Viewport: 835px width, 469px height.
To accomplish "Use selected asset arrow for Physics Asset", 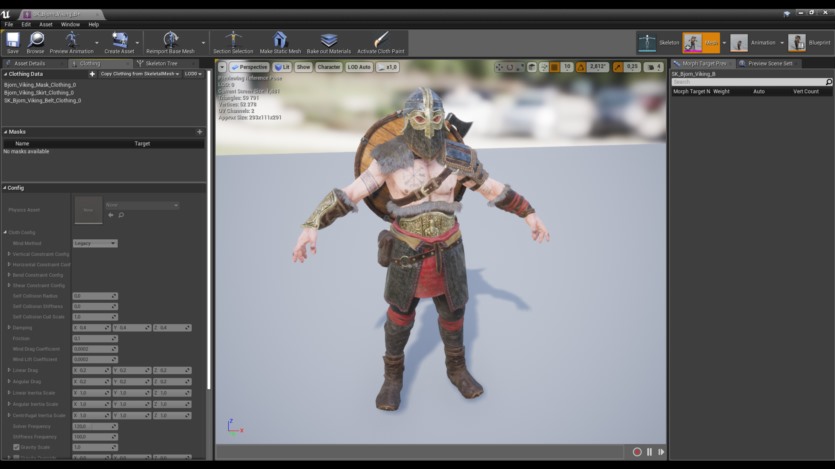I will [111, 215].
